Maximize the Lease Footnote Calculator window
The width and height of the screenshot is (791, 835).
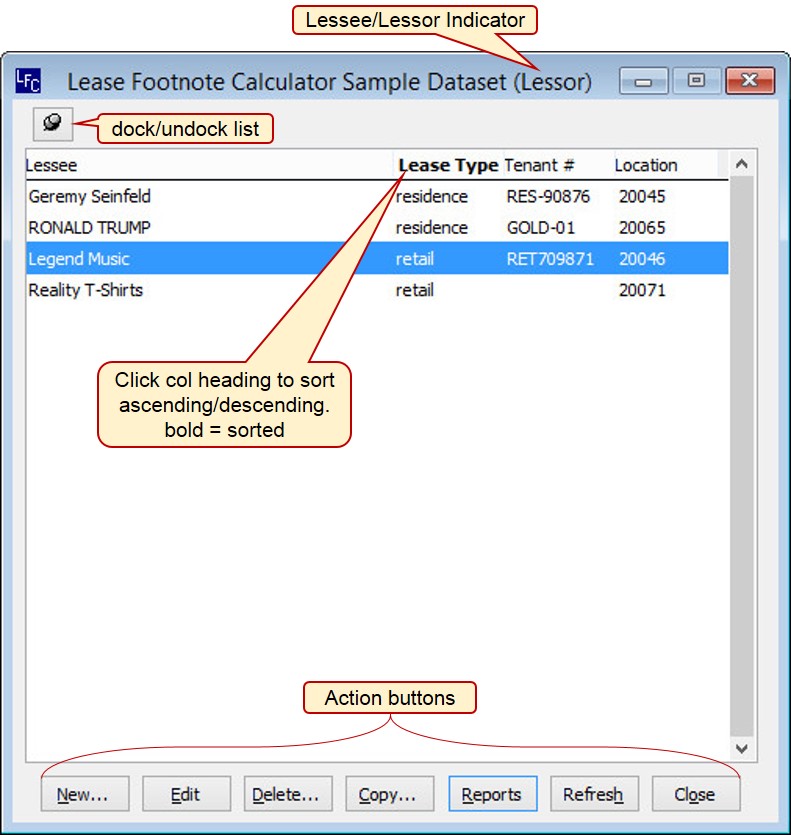tap(696, 81)
